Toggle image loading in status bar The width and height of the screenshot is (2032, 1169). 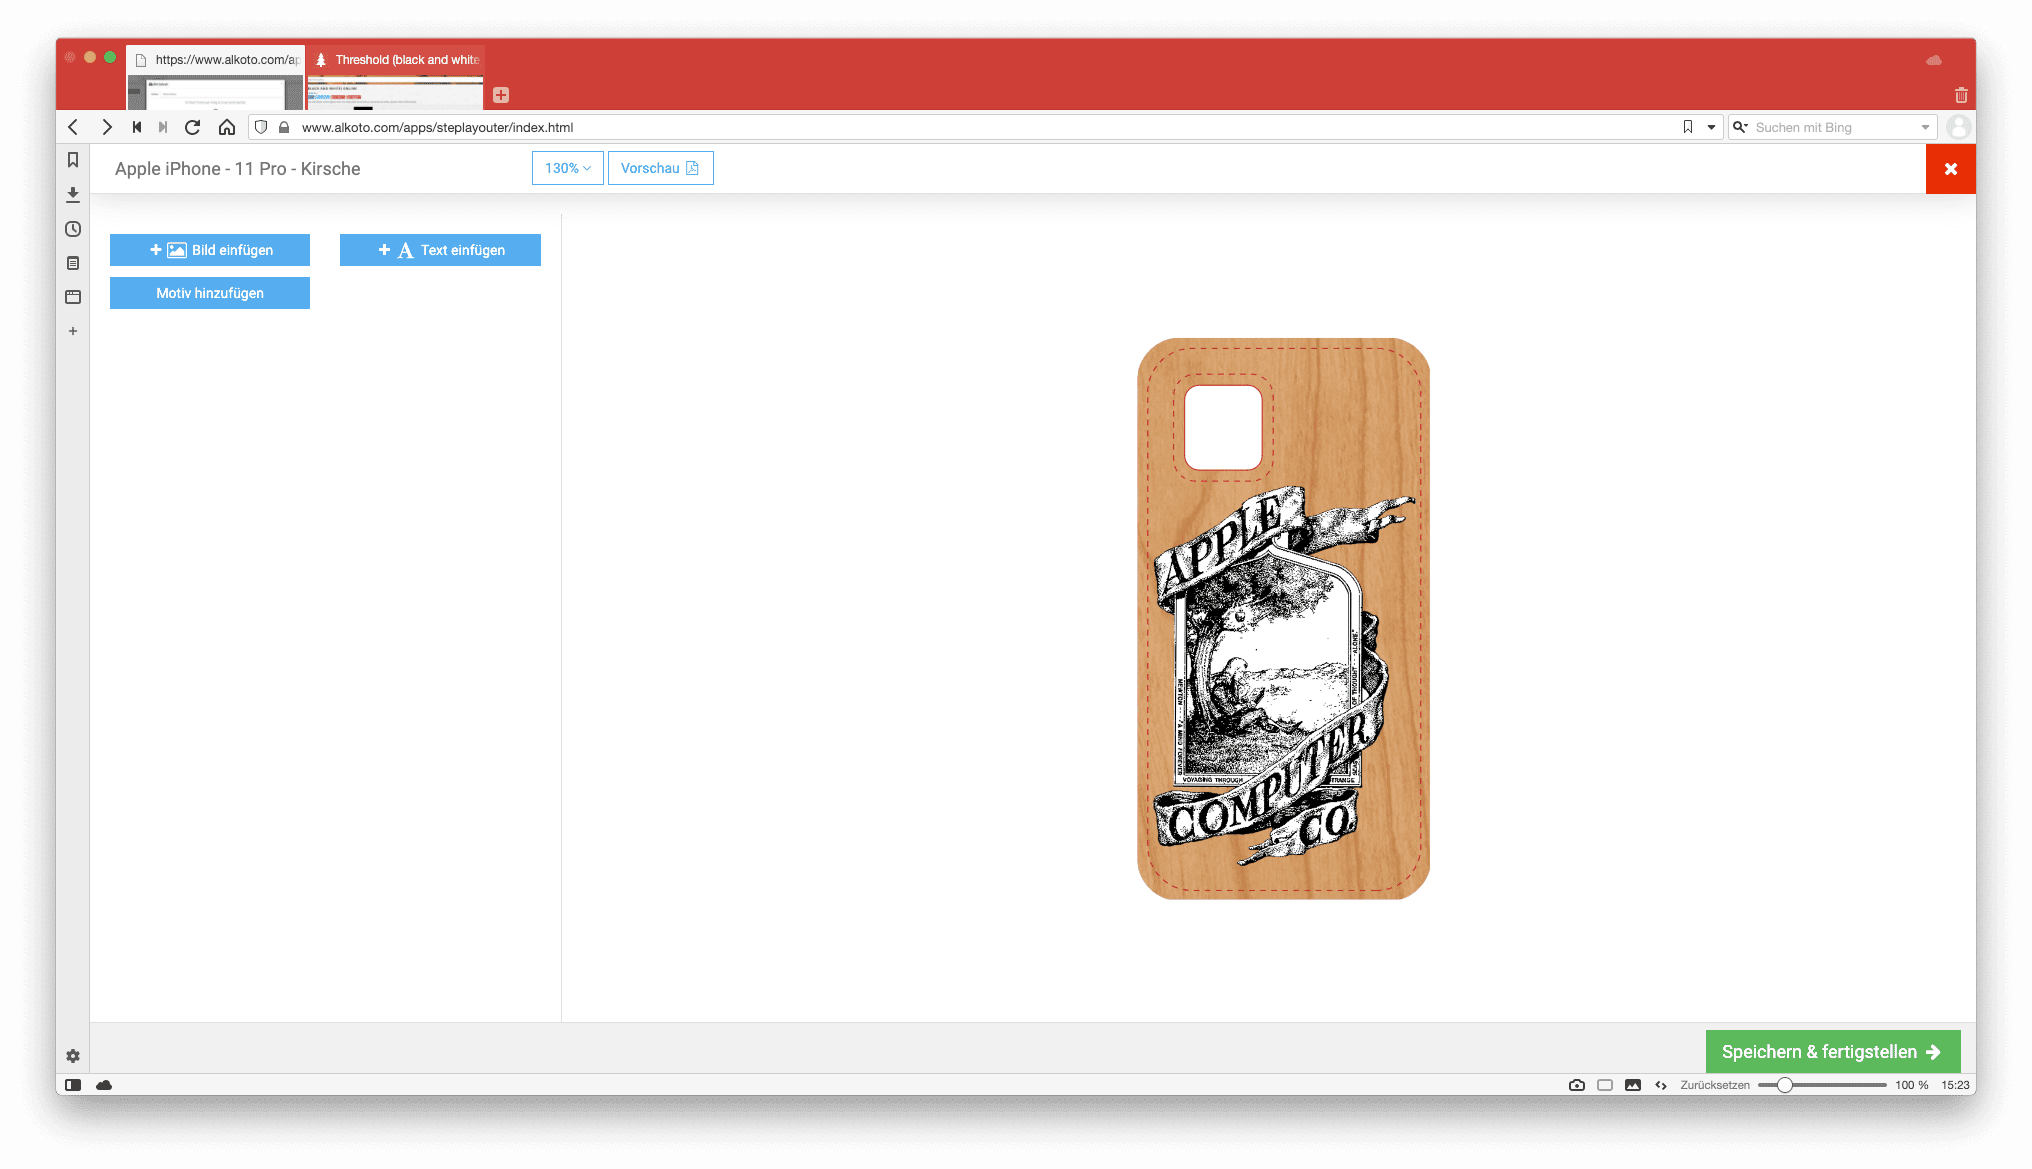point(1633,1085)
